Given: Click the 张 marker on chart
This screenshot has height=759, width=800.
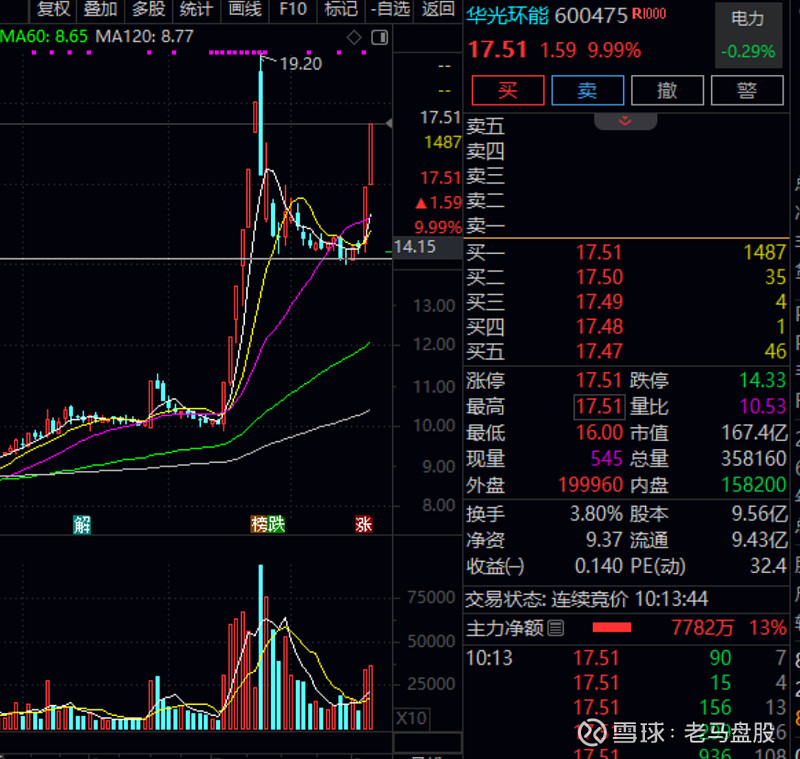Looking at the screenshot, I should coord(364,524).
